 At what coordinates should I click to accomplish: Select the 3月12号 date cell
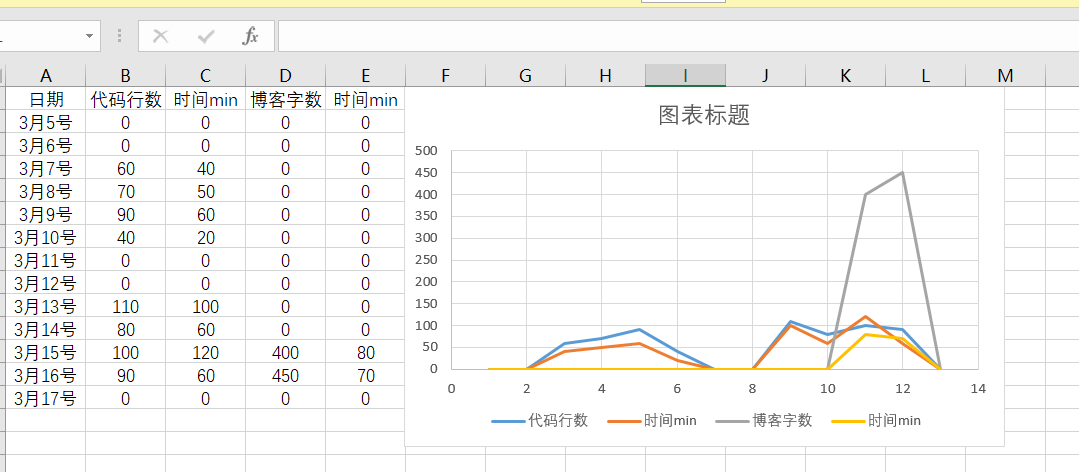tap(46, 283)
